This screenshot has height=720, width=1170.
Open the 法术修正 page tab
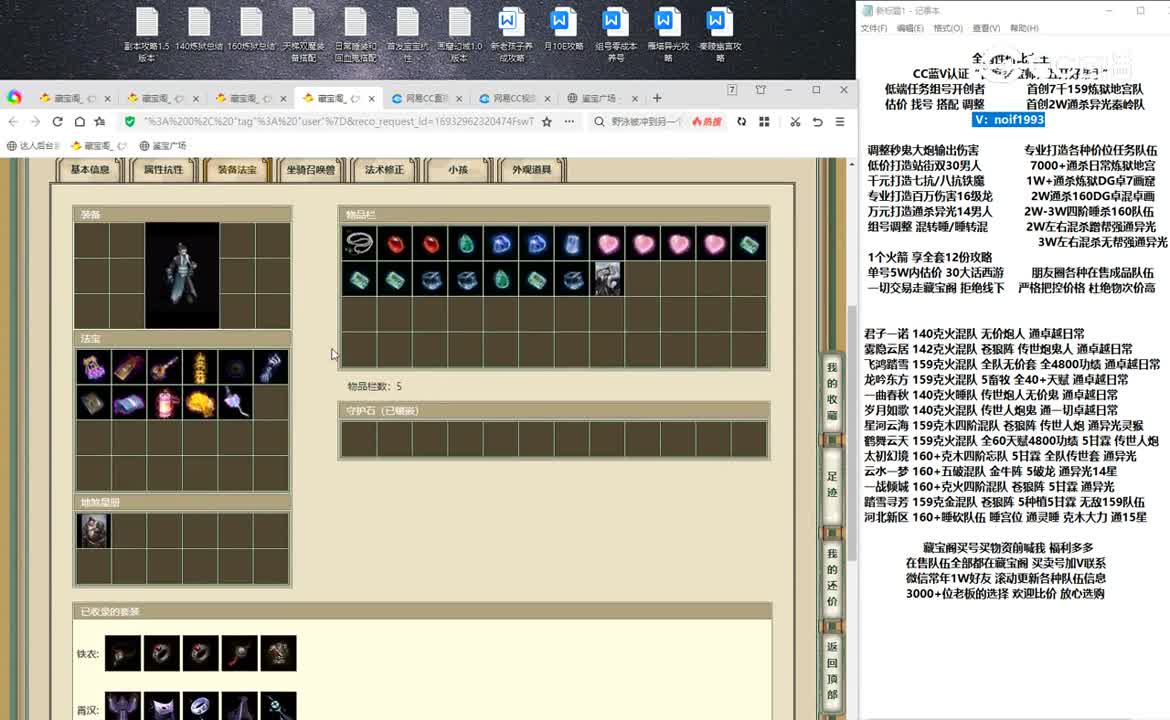click(384, 169)
